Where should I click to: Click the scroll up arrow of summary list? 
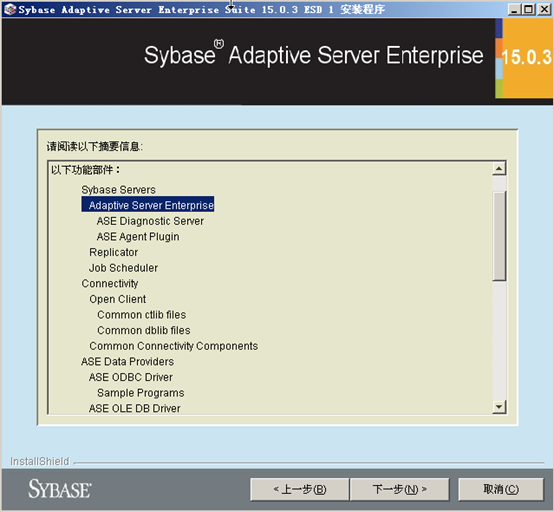[x=499, y=169]
